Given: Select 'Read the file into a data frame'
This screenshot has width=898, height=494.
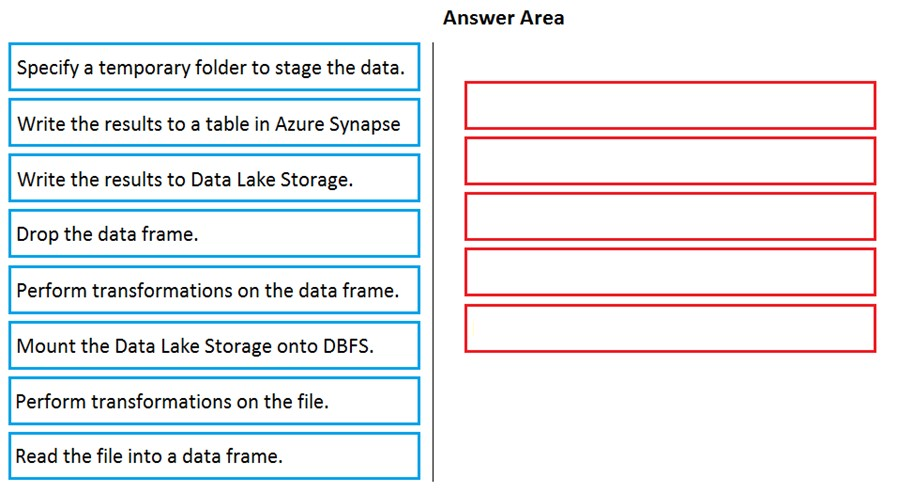Looking at the screenshot, I should point(214,456).
